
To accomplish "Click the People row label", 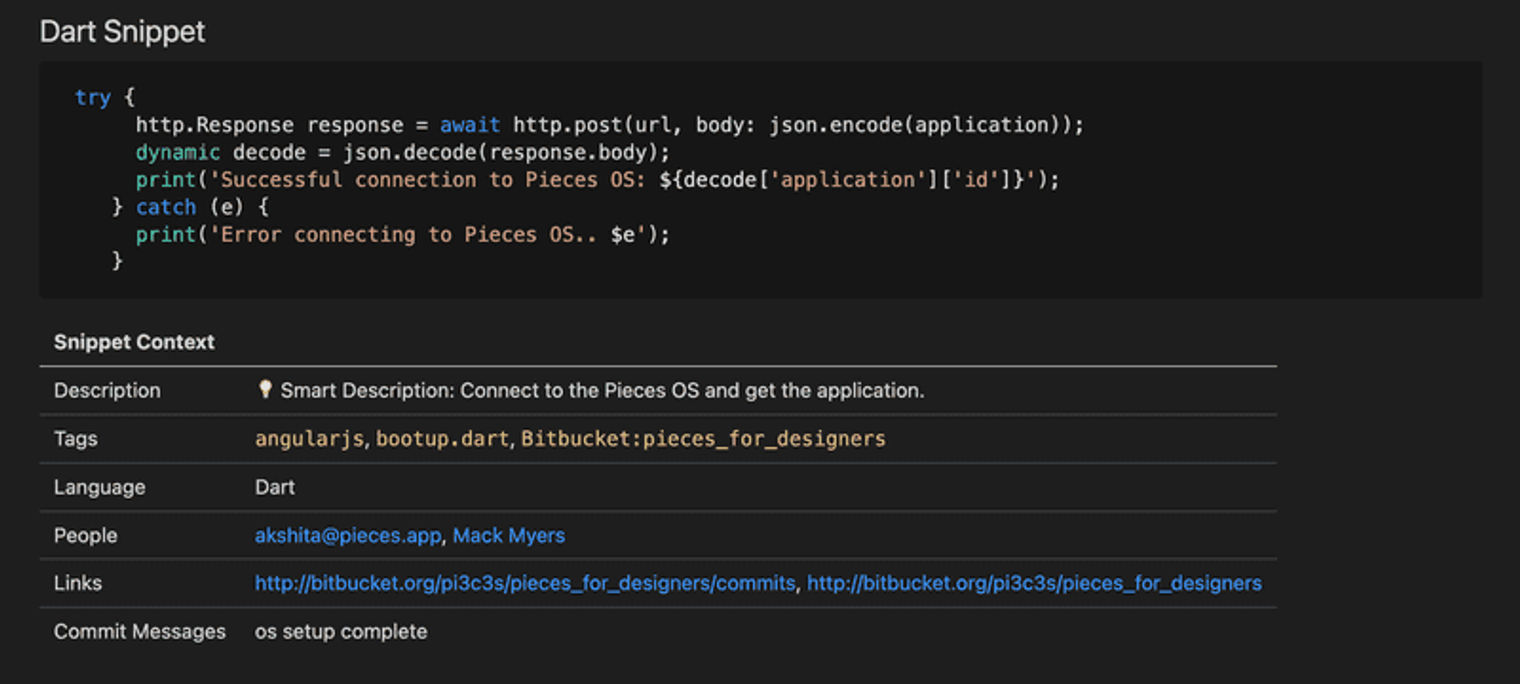I will click(85, 536).
